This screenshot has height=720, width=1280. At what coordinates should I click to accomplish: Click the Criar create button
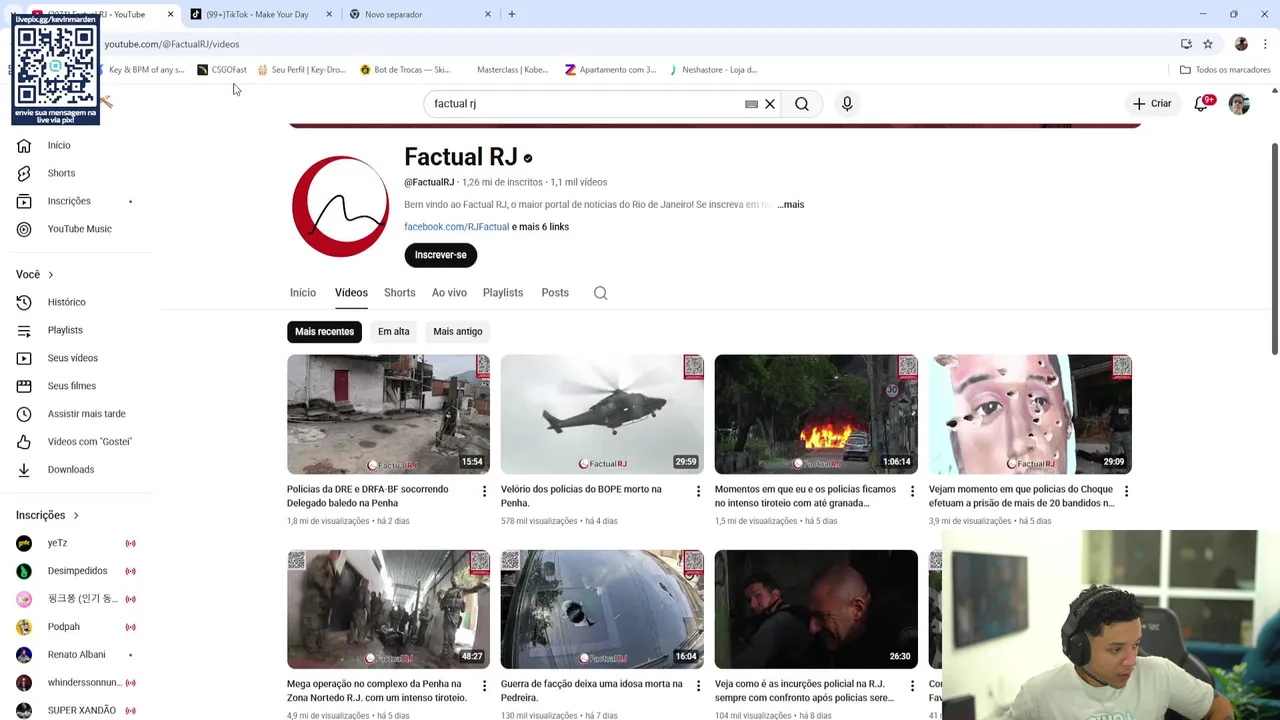(x=1152, y=104)
